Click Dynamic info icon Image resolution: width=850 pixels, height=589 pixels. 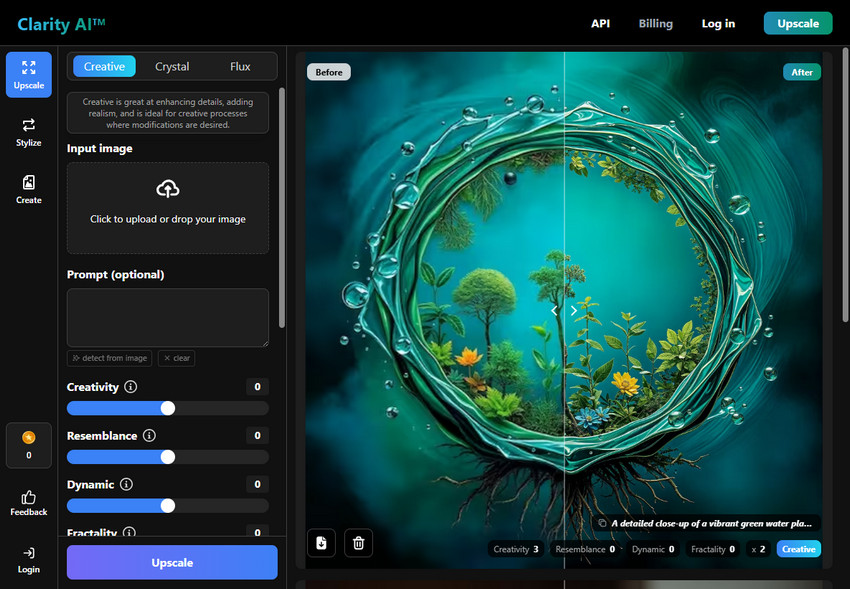click(x=126, y=484)
